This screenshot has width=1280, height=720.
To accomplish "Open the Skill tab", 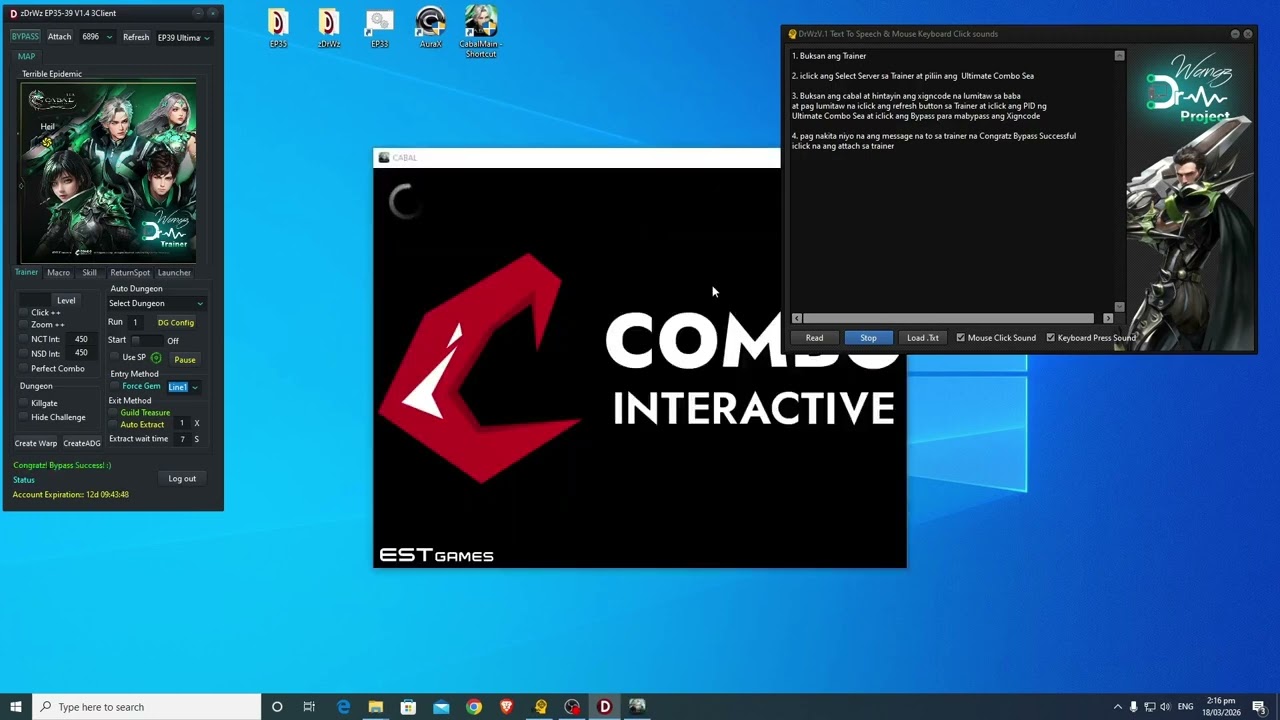I will [90, 272].
